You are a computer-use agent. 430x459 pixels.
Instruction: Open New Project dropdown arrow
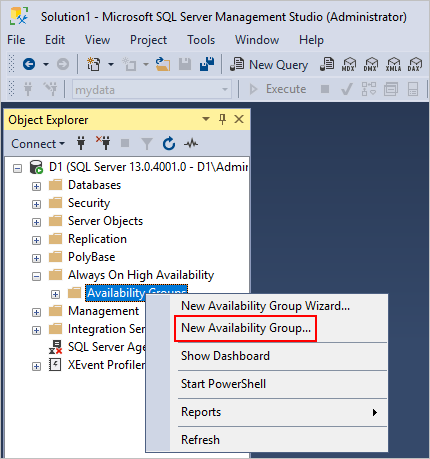tap(111, 64)
